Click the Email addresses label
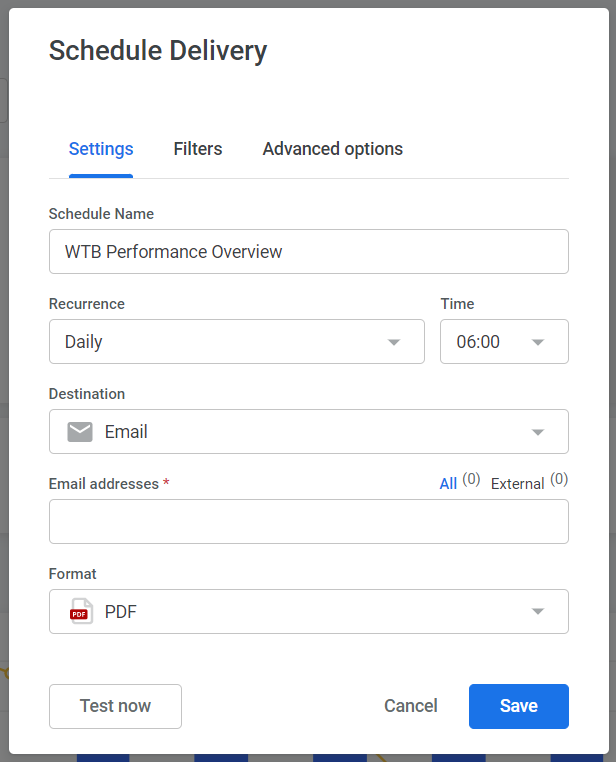This screenshot has height=762, width=616. pos(104,484)
